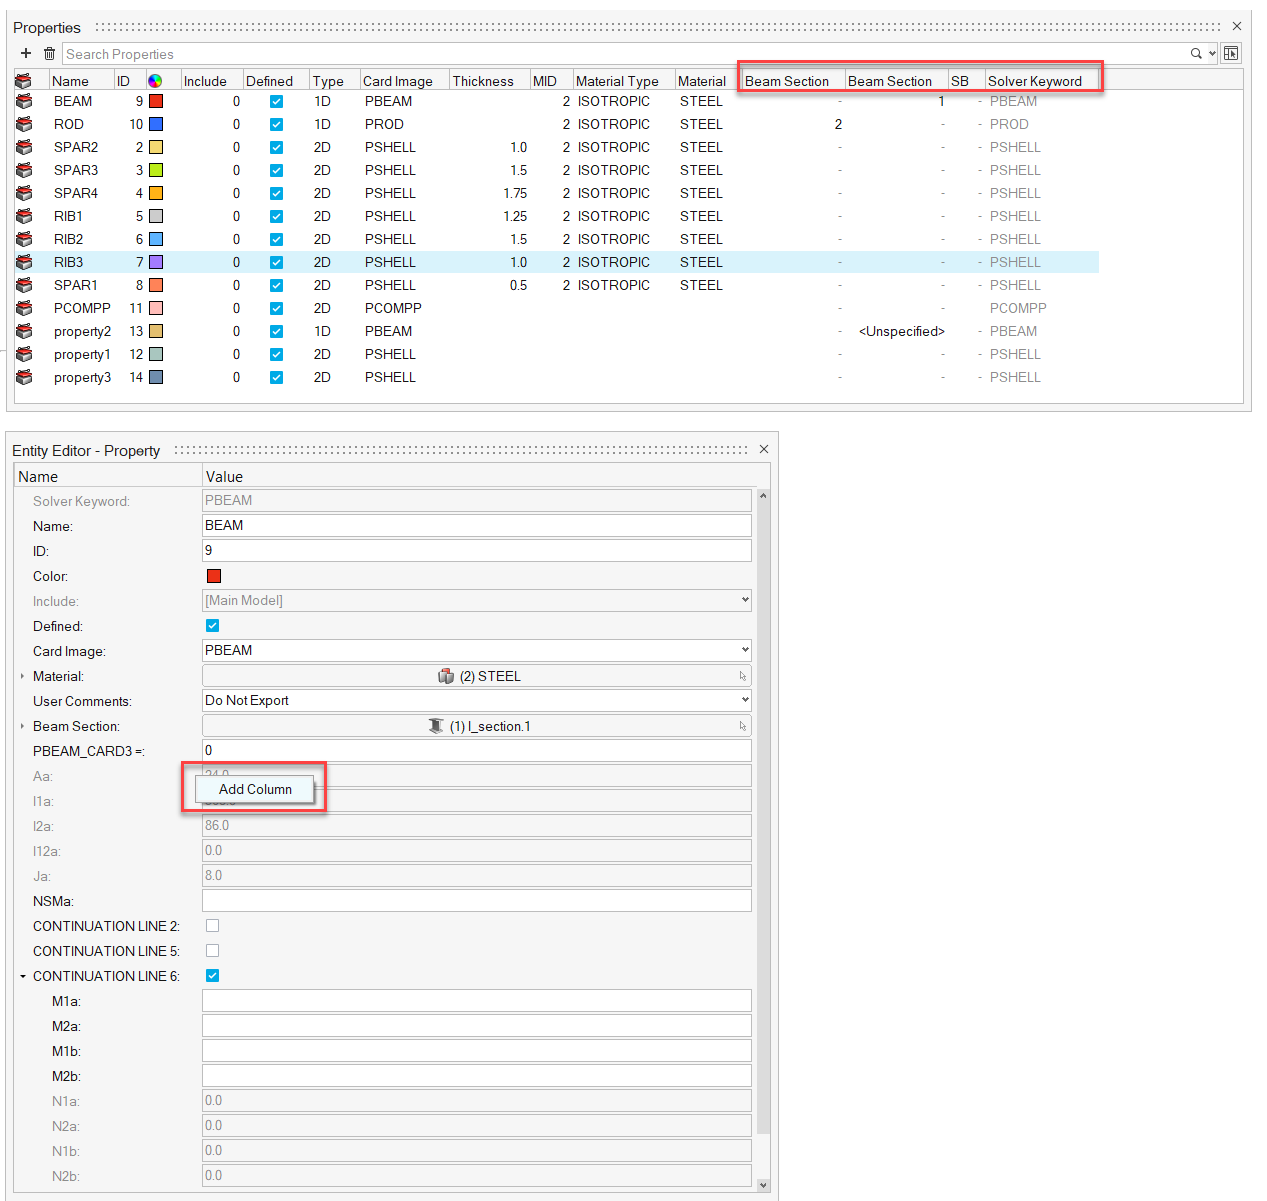Toggle the Defined checkbox for the SPAR3 row
This screenshot has height=1201, width=1267.
[x=276, y=170]
